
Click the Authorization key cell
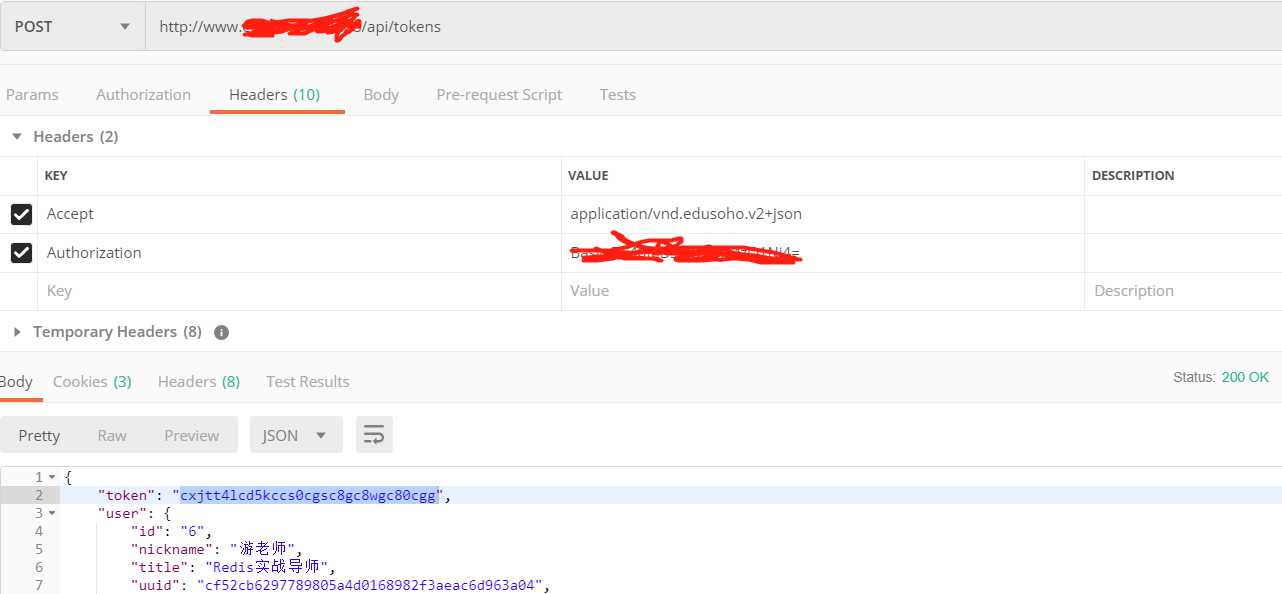300,253
